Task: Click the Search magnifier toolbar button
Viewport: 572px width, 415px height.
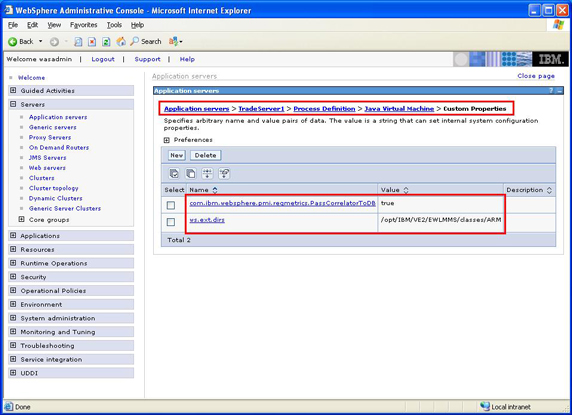Action: pyautogui.click(x=146, y=42)
